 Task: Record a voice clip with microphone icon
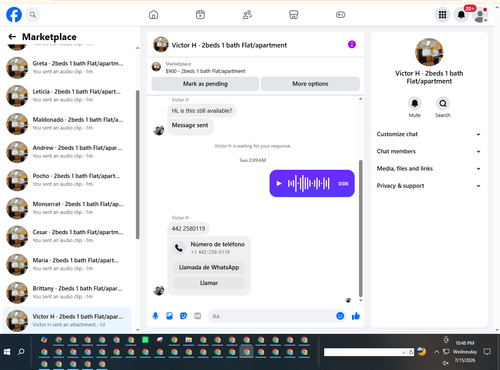[x=155, y=316]
